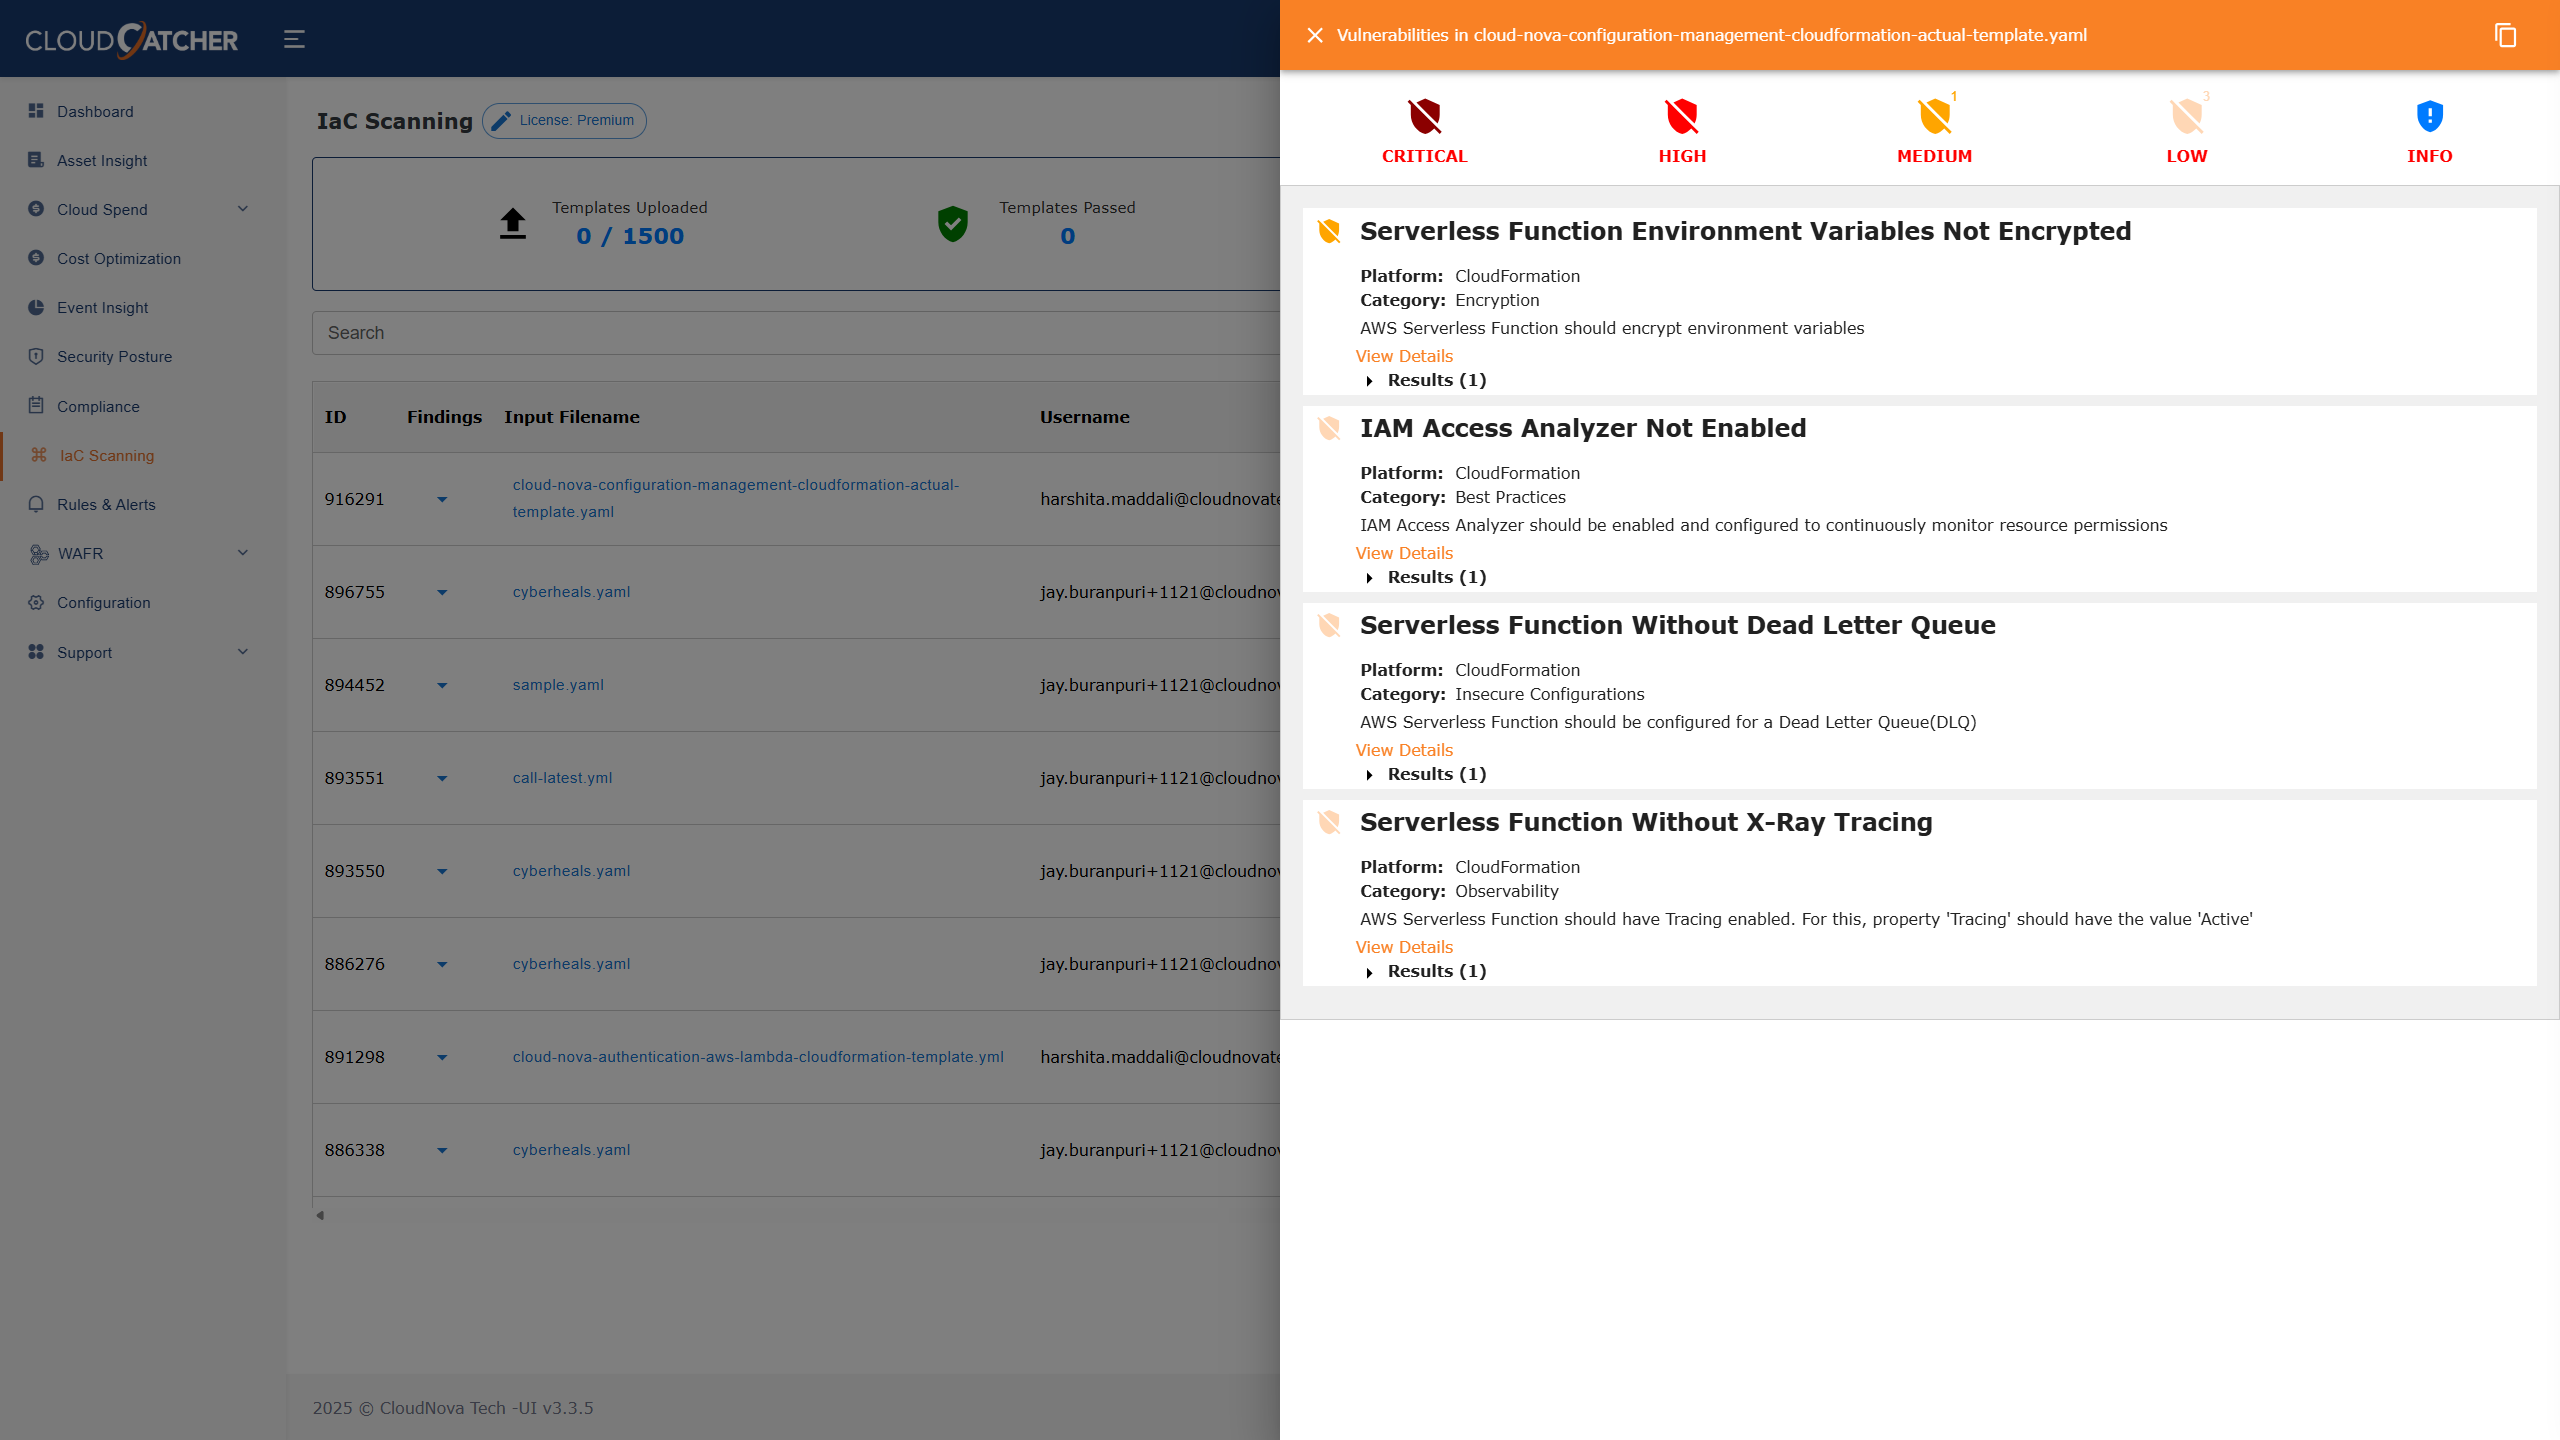Select the CRITICAL severity shield icon
This screenshot has height=1440, width=2560.
pyautogui.click(x=1424, y=117)
